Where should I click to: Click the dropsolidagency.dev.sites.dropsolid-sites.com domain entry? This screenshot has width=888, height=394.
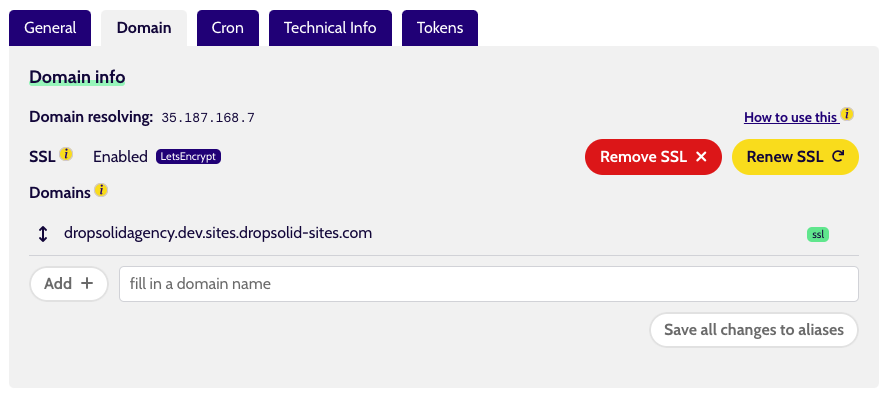click(x=218, y=233)
